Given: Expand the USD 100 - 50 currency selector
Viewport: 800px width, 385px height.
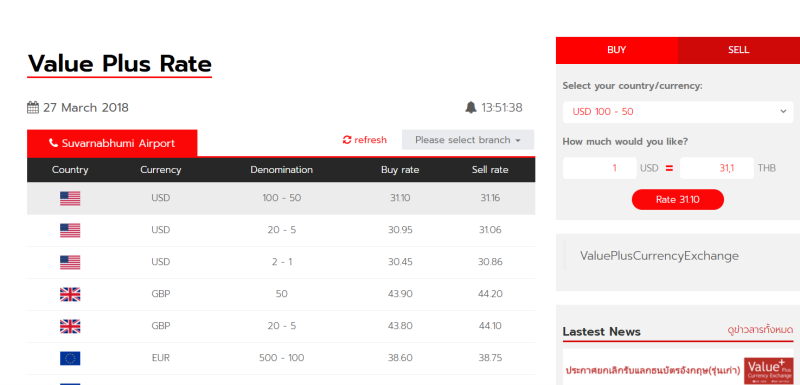Looking at the screenshot, I should [x=678, y=112].
